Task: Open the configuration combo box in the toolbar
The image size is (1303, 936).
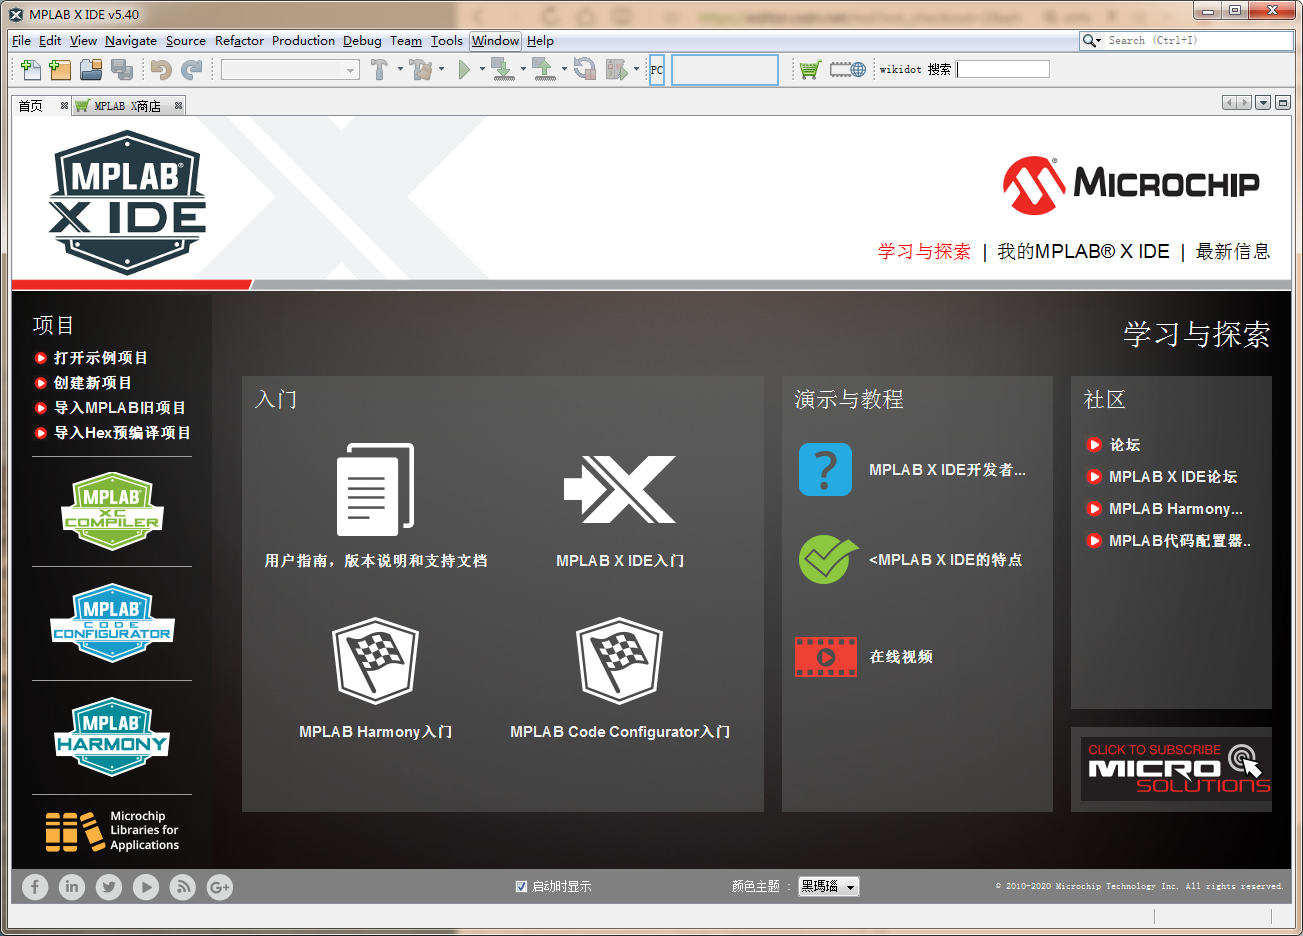Action: coord(290,70)
